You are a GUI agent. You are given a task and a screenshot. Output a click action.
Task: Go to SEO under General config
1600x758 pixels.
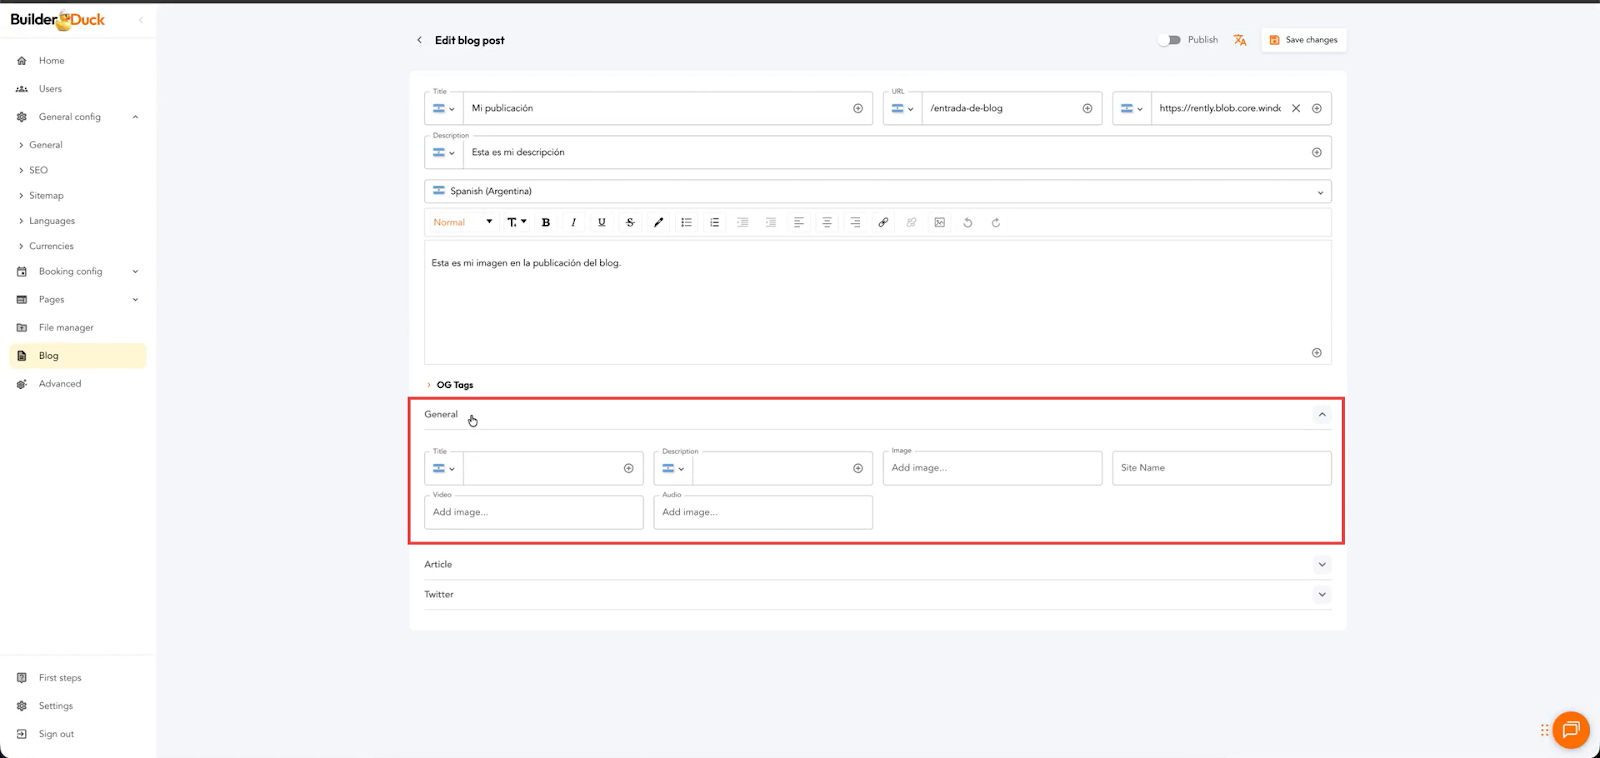38,170
